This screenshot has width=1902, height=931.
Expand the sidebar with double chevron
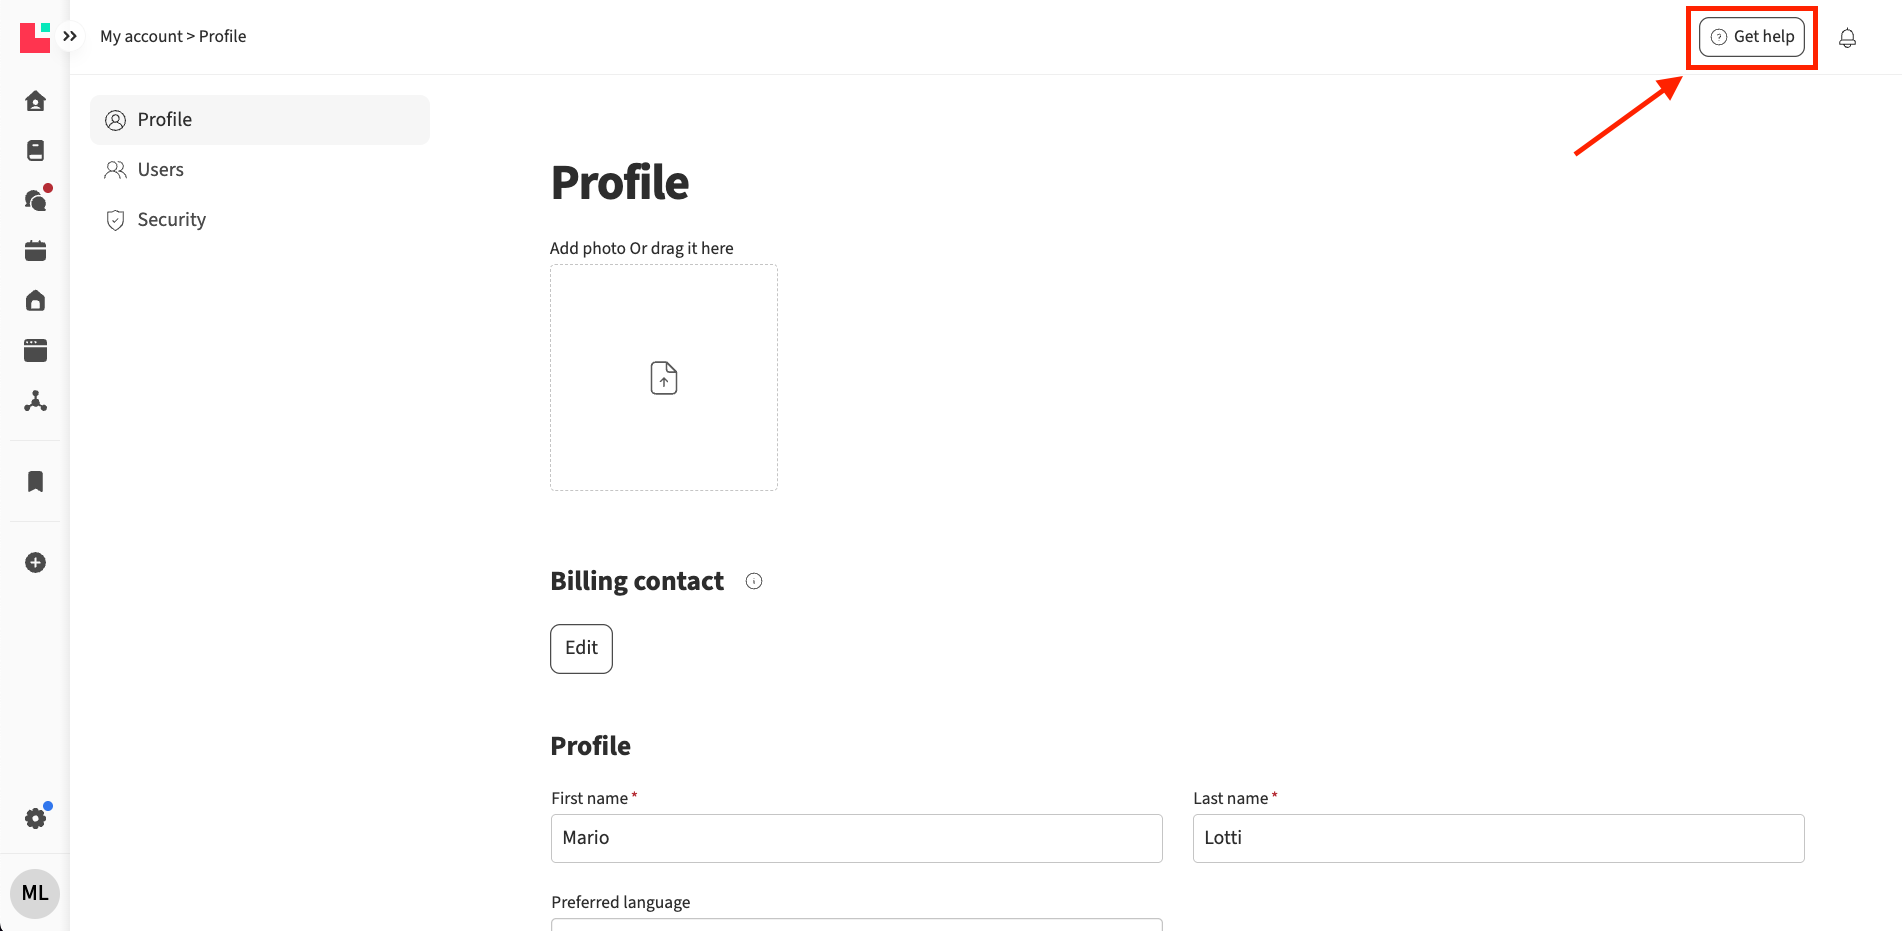point(70,37)
